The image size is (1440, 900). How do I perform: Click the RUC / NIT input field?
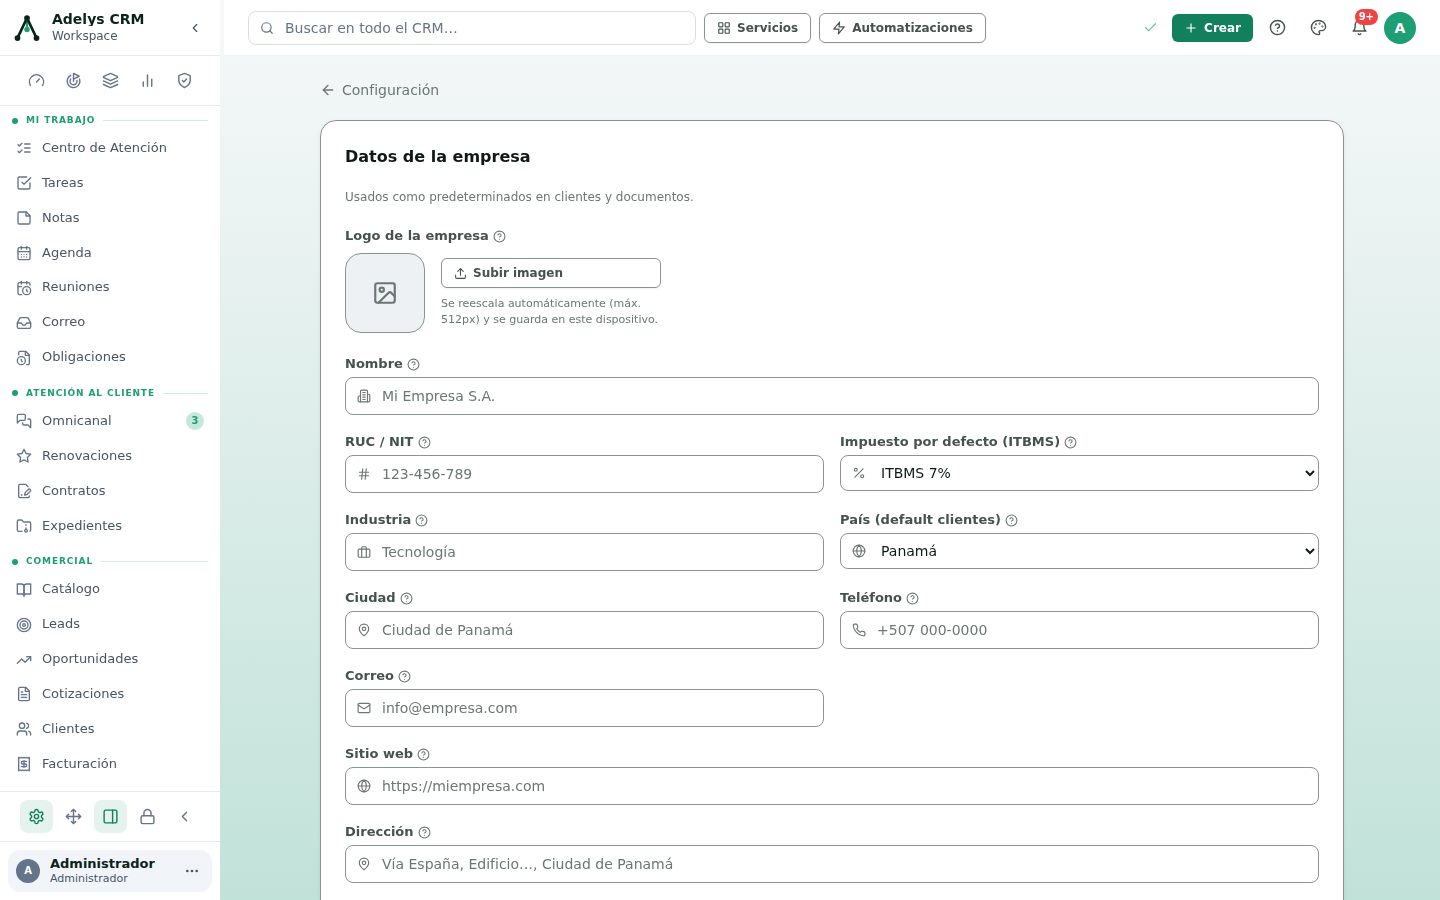[x=584, y=474]
